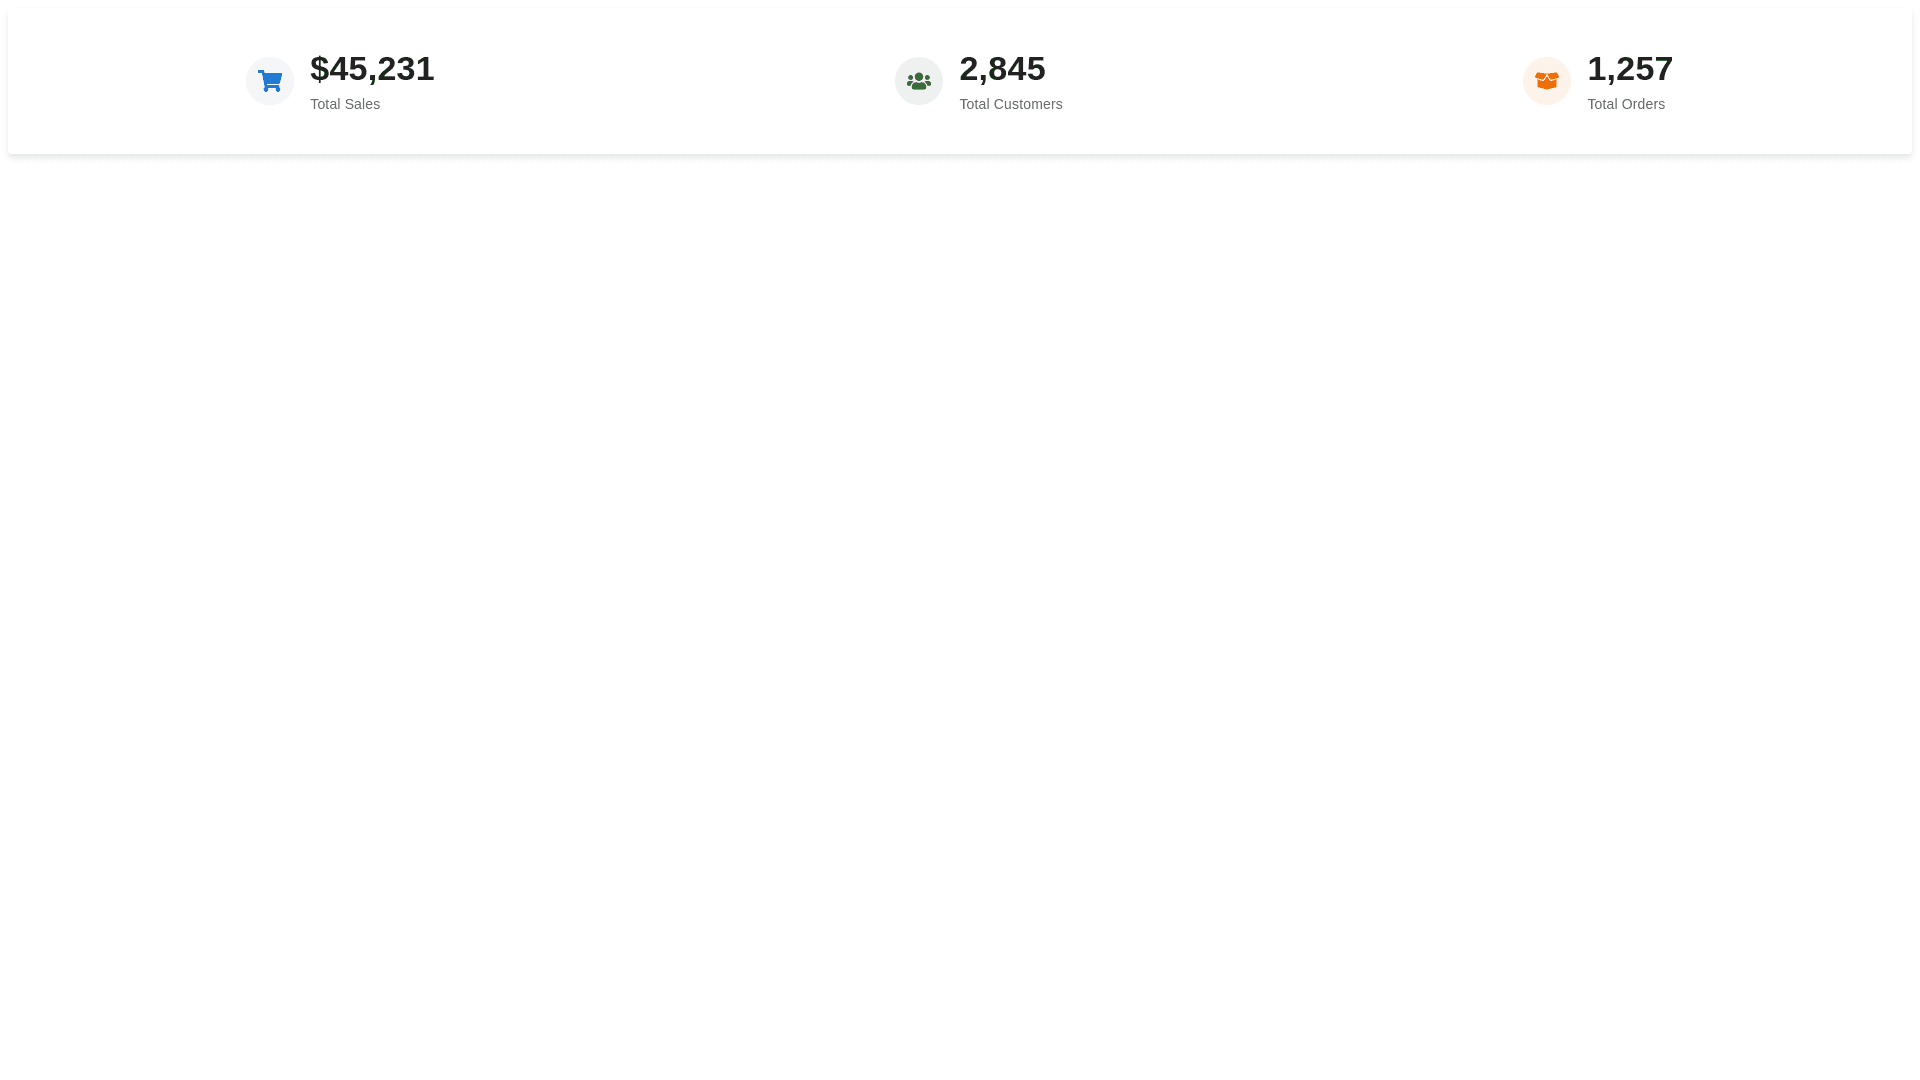
Task: Click the Total Orders label
Action: [x=1626, y=104]
